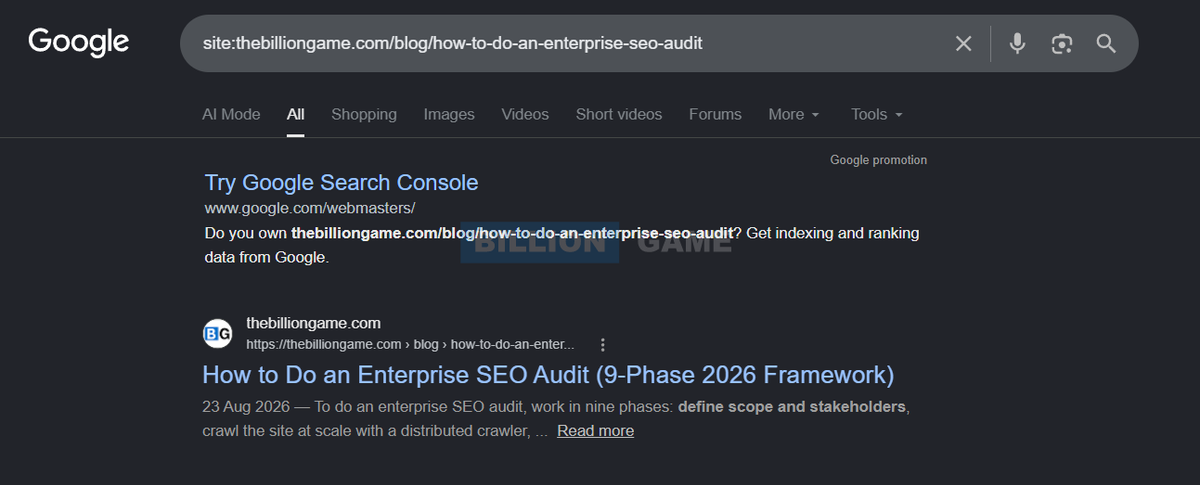
Task: Switch to Images tab
Action: click(x=449, y=114)
